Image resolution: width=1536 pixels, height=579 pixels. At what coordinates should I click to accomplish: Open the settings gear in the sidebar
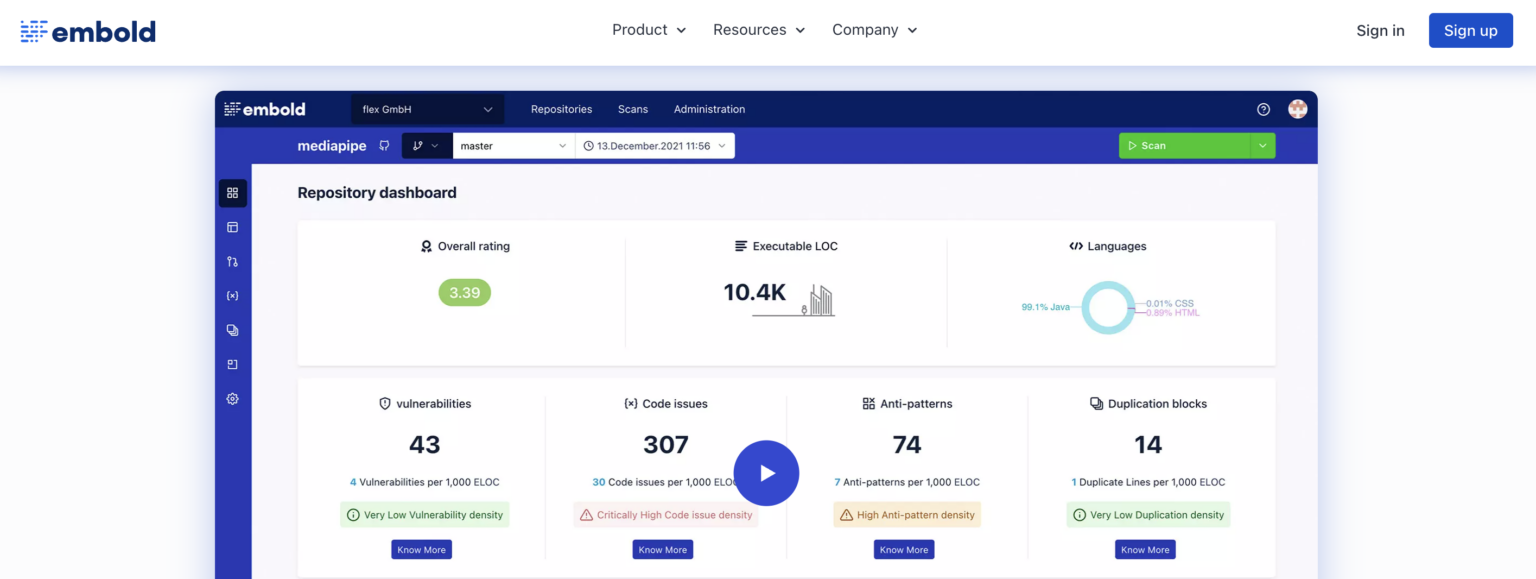click(232, 399)
